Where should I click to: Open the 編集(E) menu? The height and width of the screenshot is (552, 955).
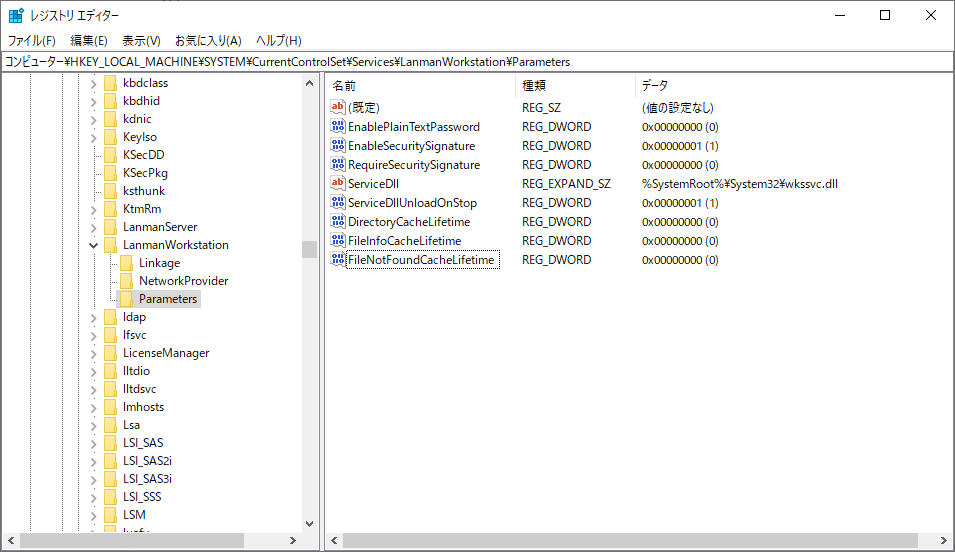[x=89, y=41]
